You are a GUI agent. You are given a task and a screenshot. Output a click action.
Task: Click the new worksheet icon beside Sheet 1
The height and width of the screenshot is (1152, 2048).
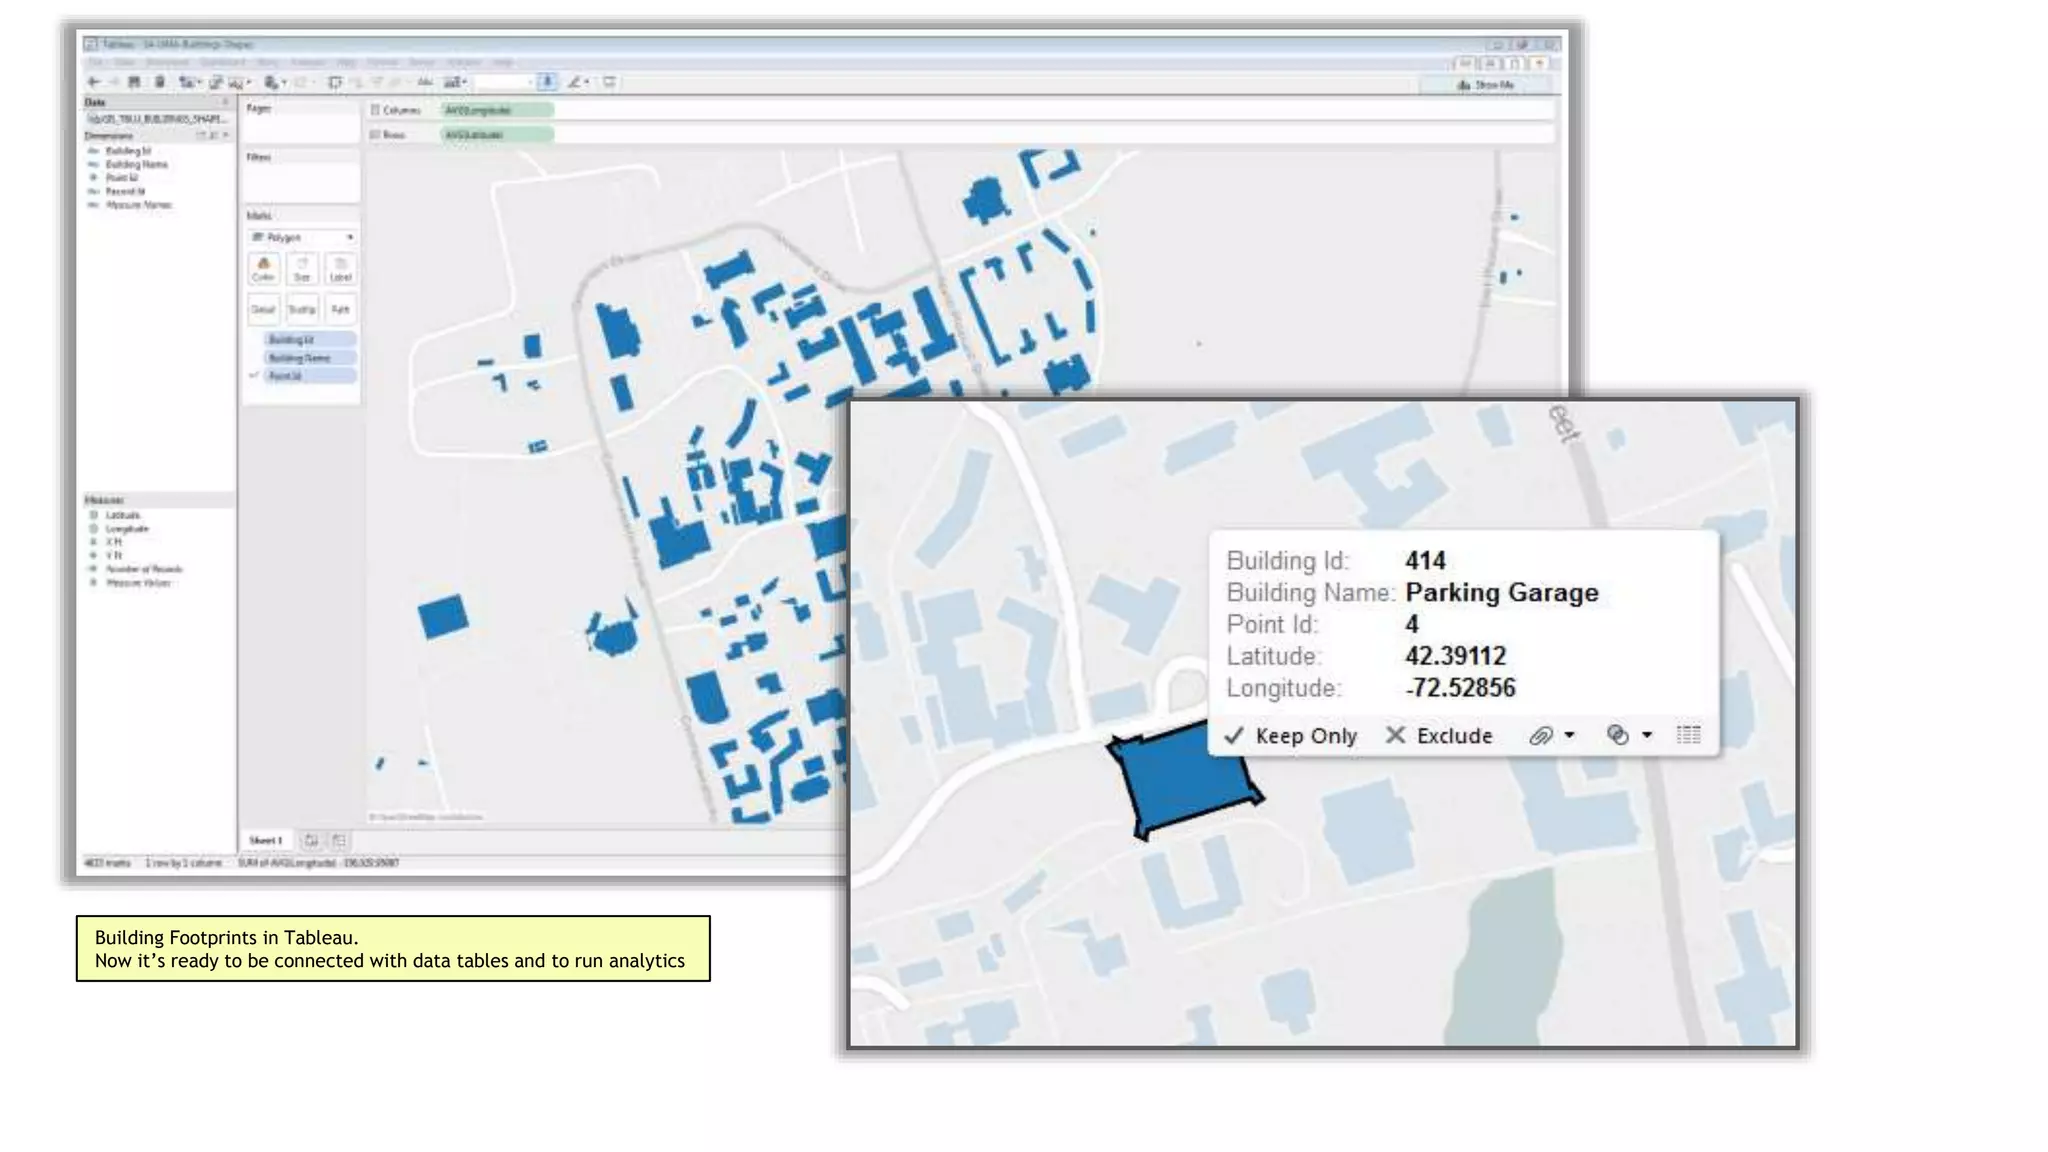311,840
